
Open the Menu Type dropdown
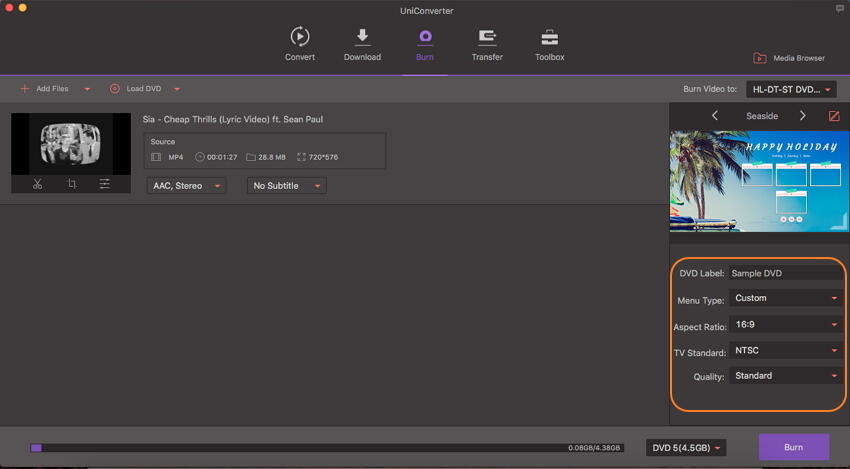[x=785, y=298]
